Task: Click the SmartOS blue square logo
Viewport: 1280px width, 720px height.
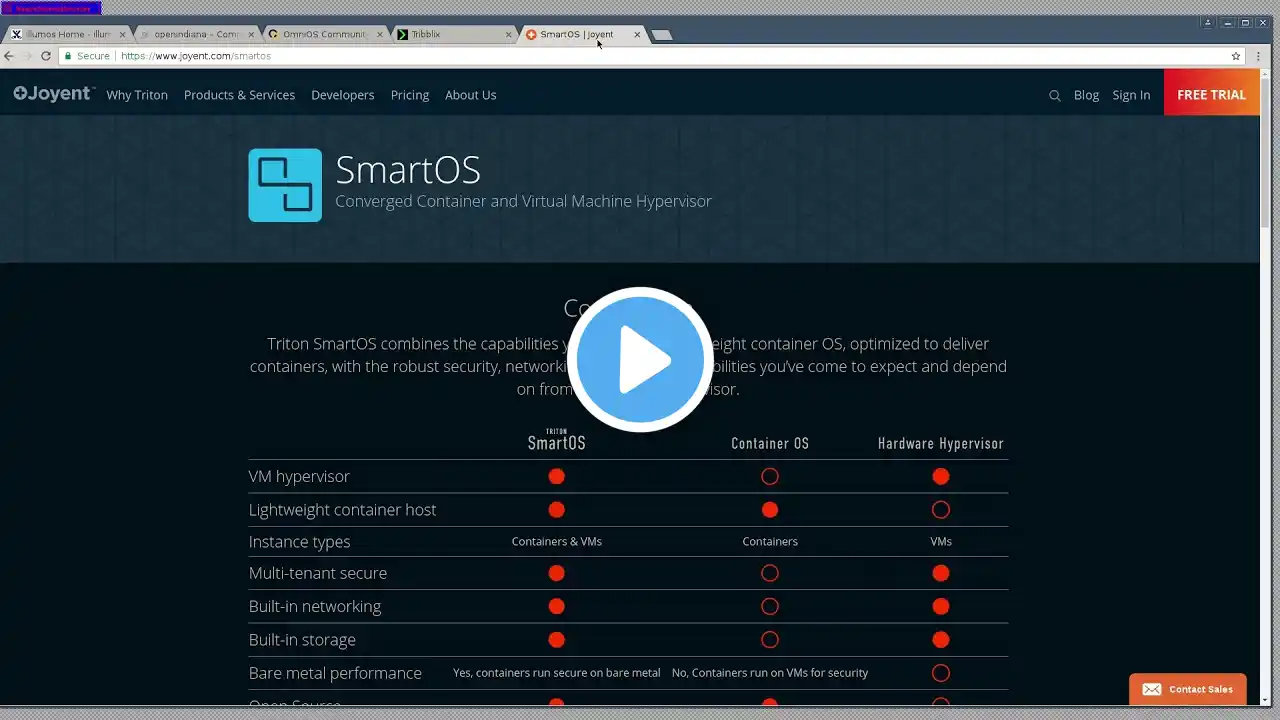Action: (285, 185)
